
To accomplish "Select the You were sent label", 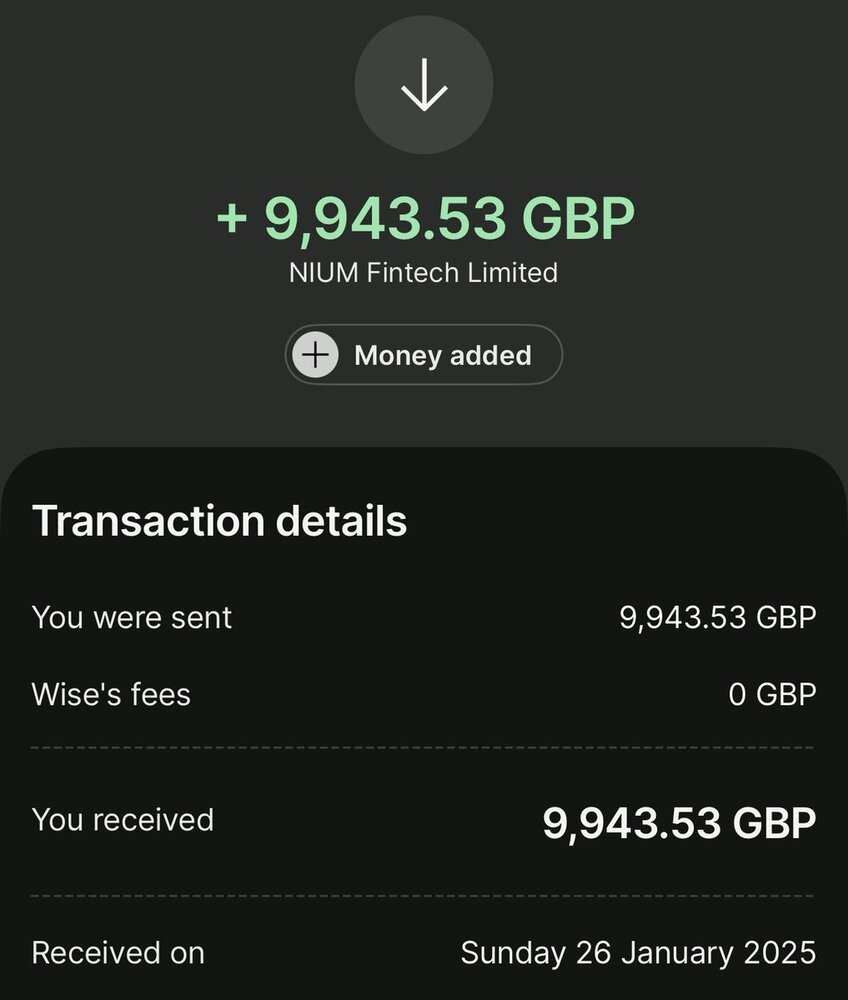I will pyautogui.click(x=132, y=617).
